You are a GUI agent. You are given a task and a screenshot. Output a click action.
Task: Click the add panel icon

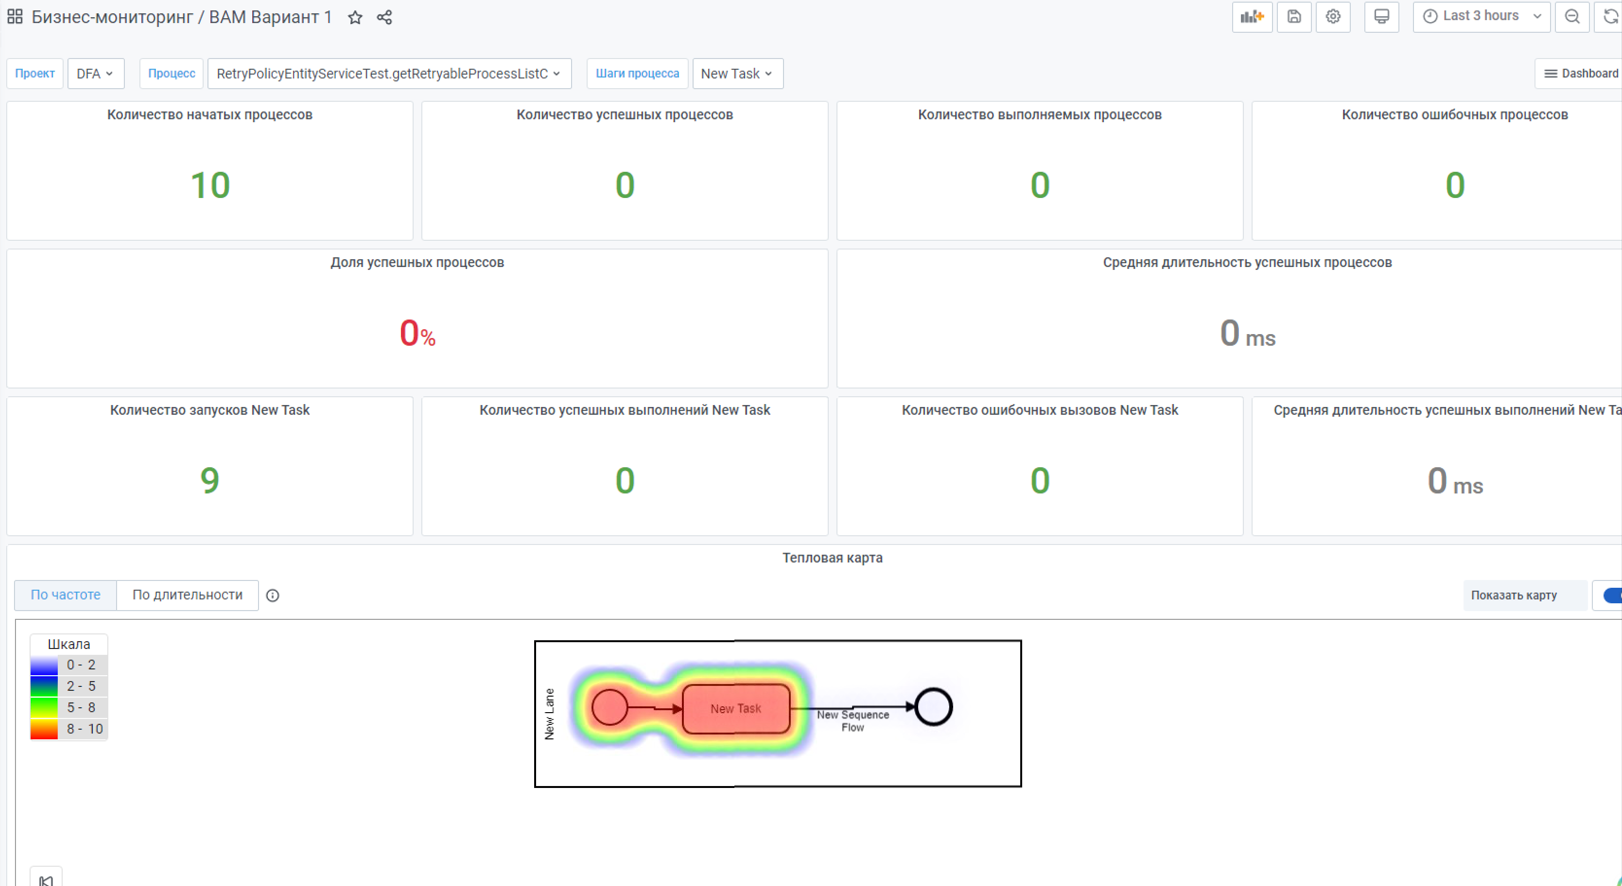coord(1252,17)
